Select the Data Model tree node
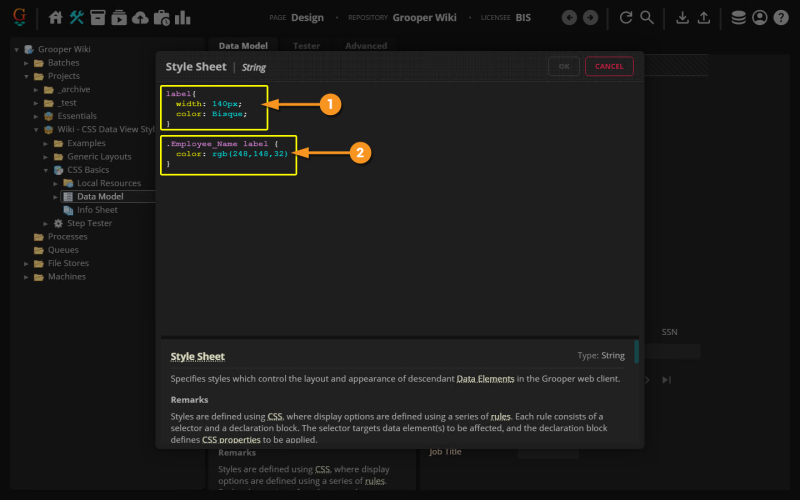Viewport: 800px width, 500px height. [x=100, y=196]
